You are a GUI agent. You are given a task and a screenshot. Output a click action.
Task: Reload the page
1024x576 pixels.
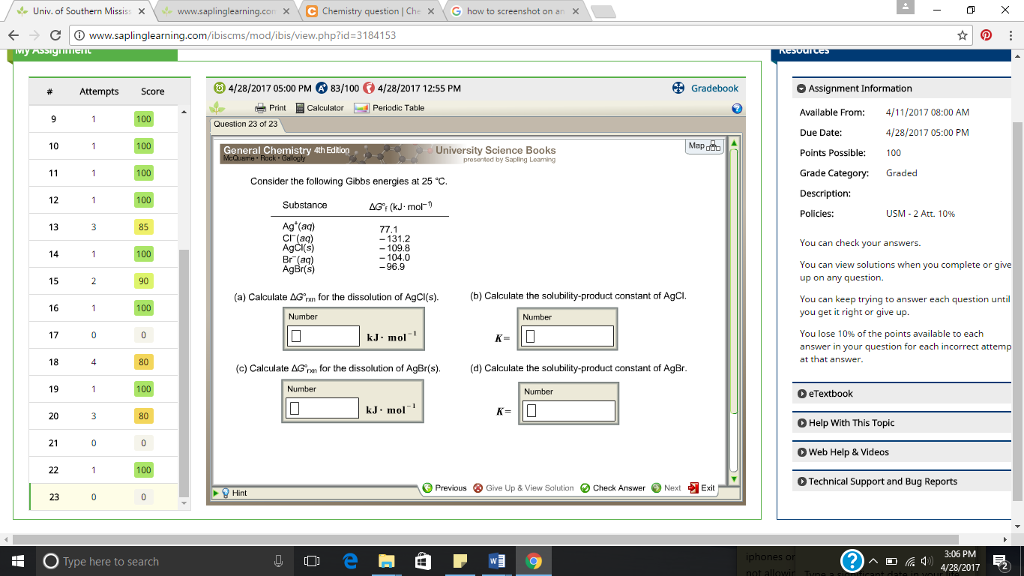point(56,35)
